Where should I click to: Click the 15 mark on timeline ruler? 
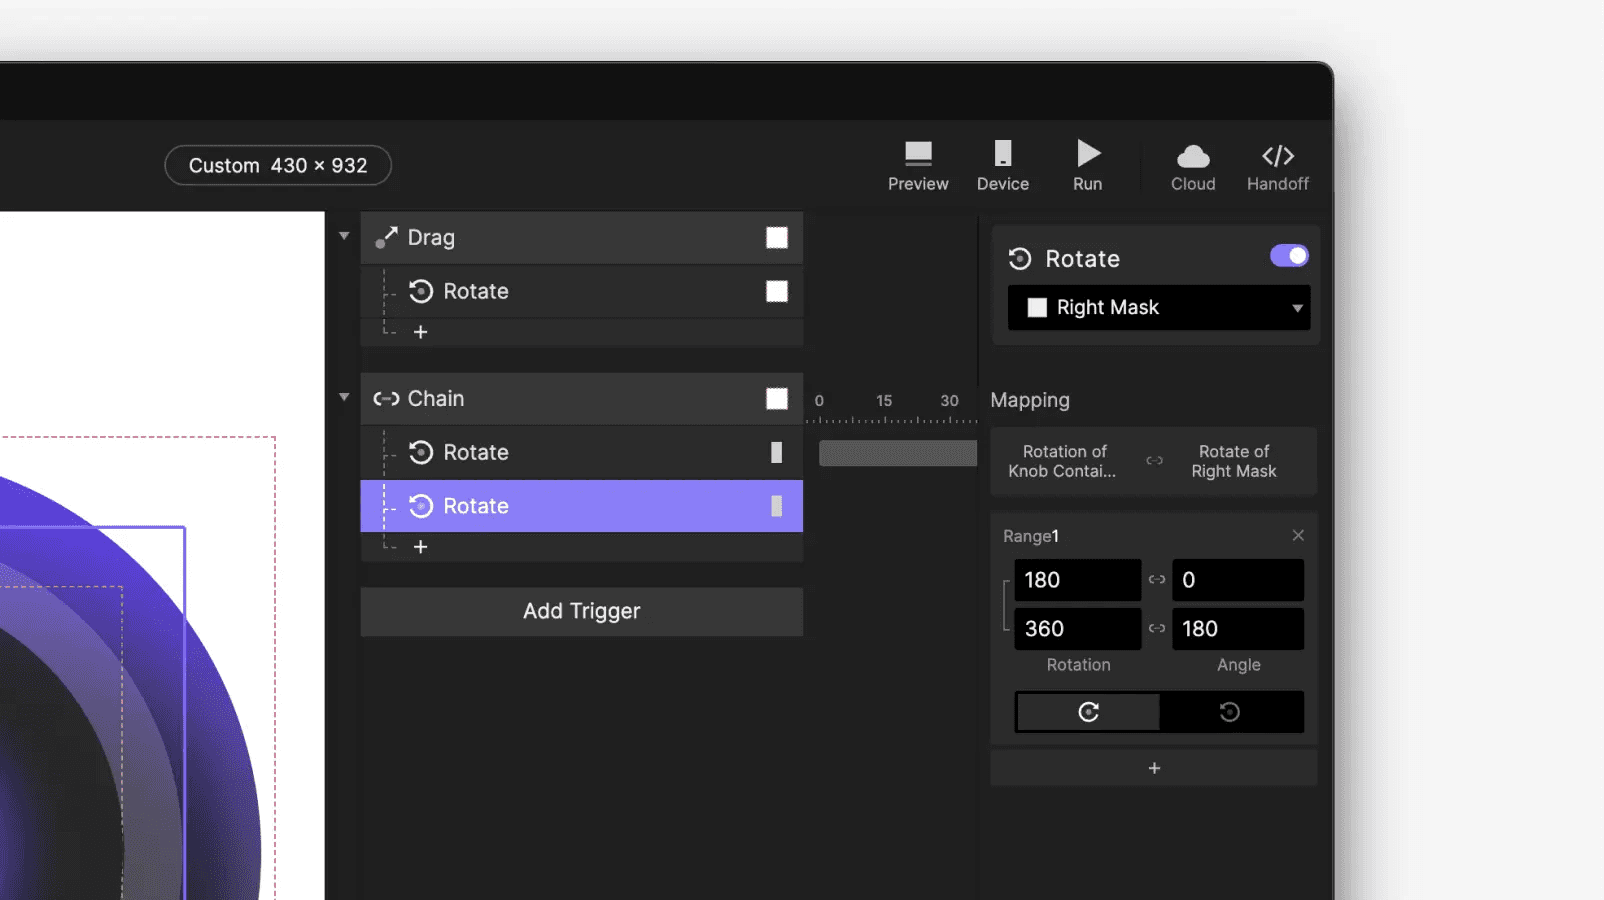(884, 400)
